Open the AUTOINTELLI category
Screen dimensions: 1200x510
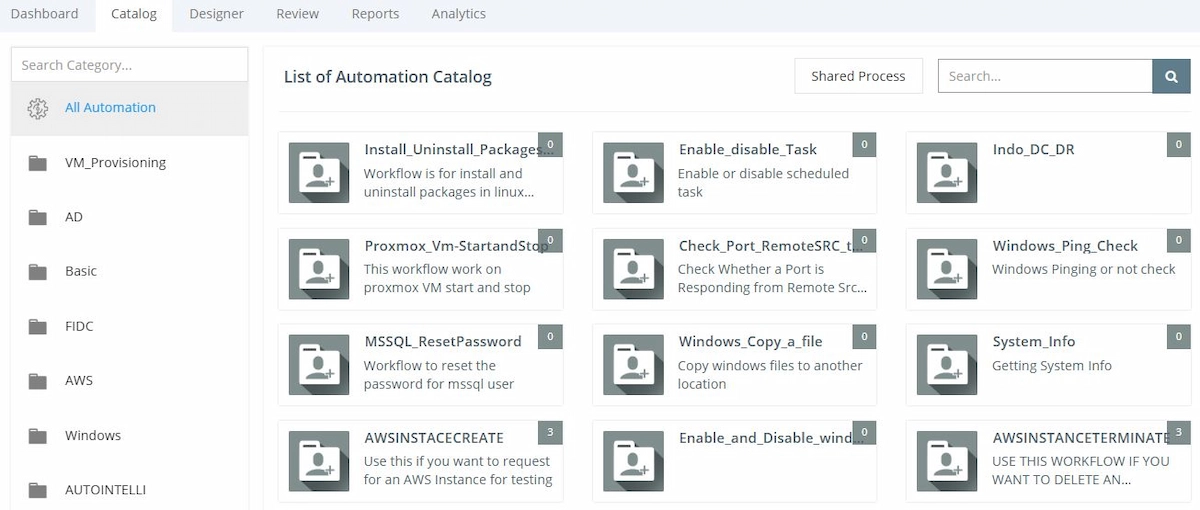[105, 490]
